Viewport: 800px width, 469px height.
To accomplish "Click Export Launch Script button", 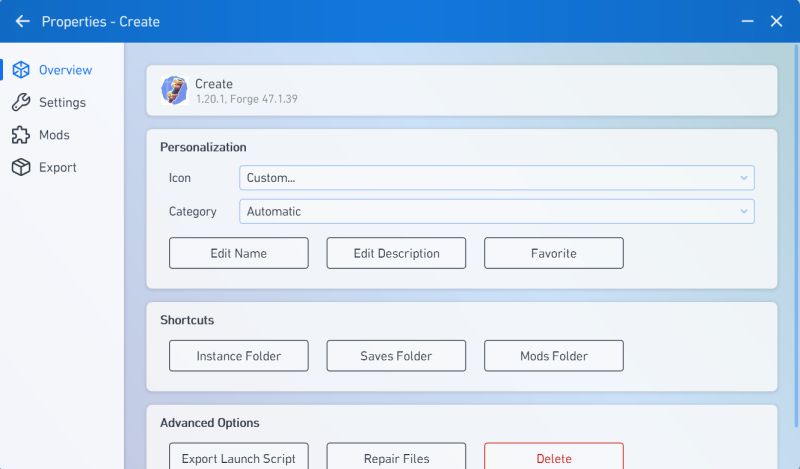I will tap(239, 456).
